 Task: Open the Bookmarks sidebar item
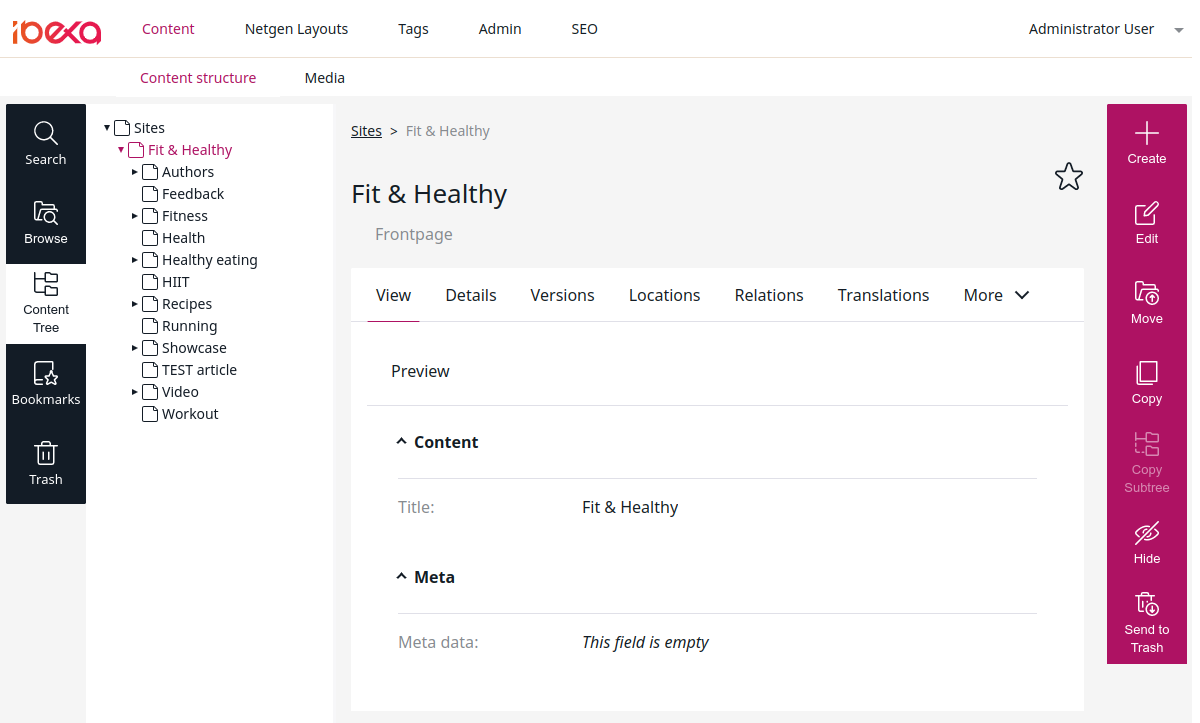point(45,384)
